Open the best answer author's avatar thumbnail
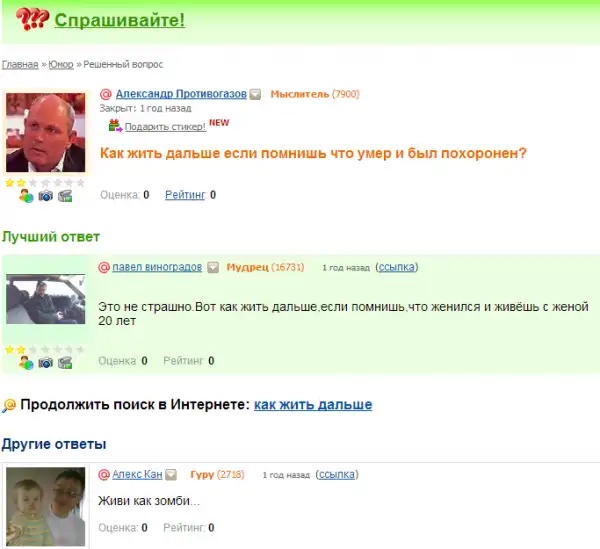600x549 pixels. 46,299
